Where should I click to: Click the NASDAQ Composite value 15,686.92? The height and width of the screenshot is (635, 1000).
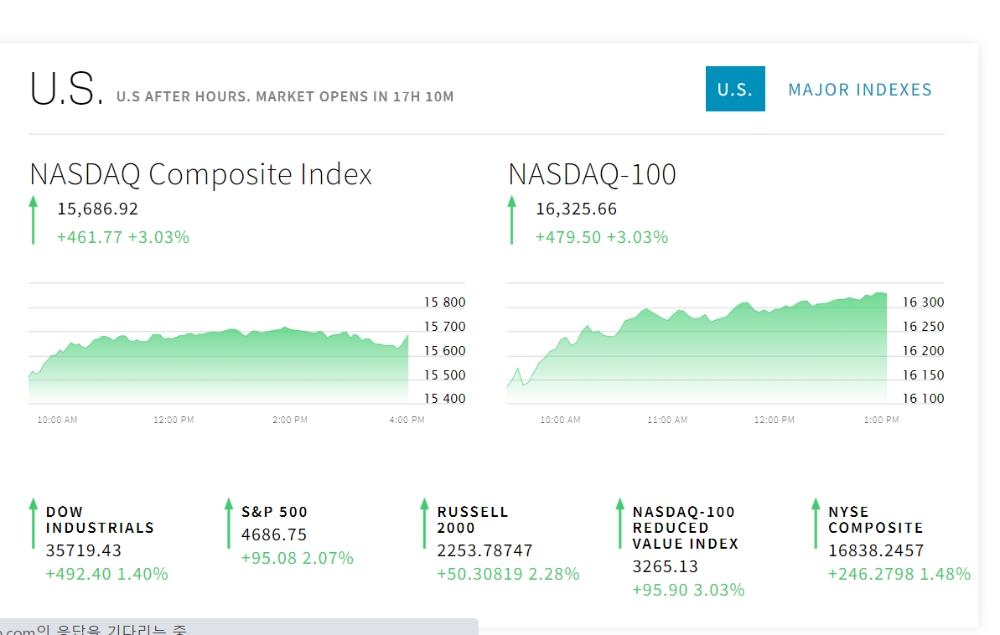(x=98, y=209)
